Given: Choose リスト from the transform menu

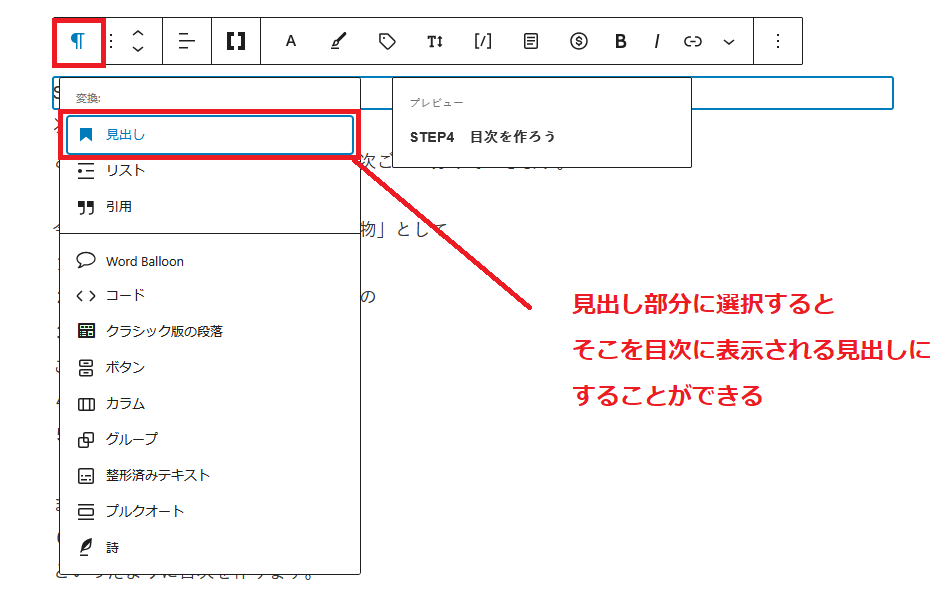Looking at the screenshot, I should (x=125, y=170).
